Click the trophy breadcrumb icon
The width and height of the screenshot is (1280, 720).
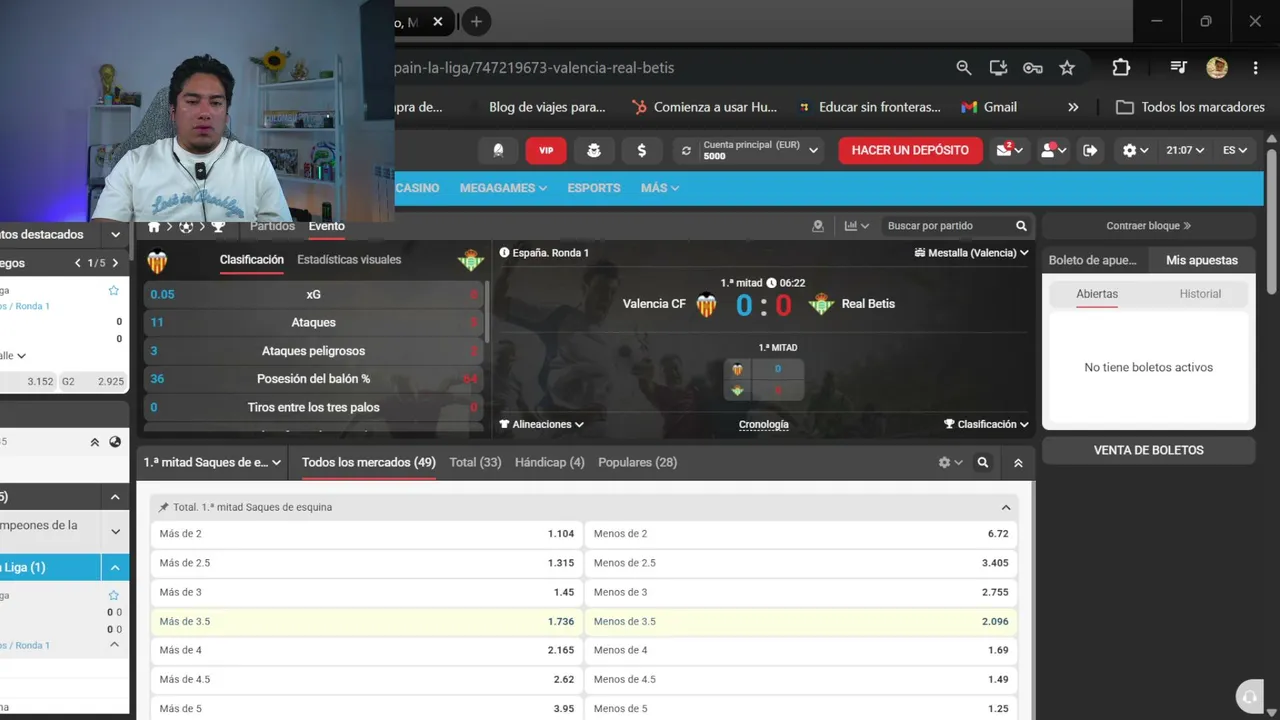(218, 227)
